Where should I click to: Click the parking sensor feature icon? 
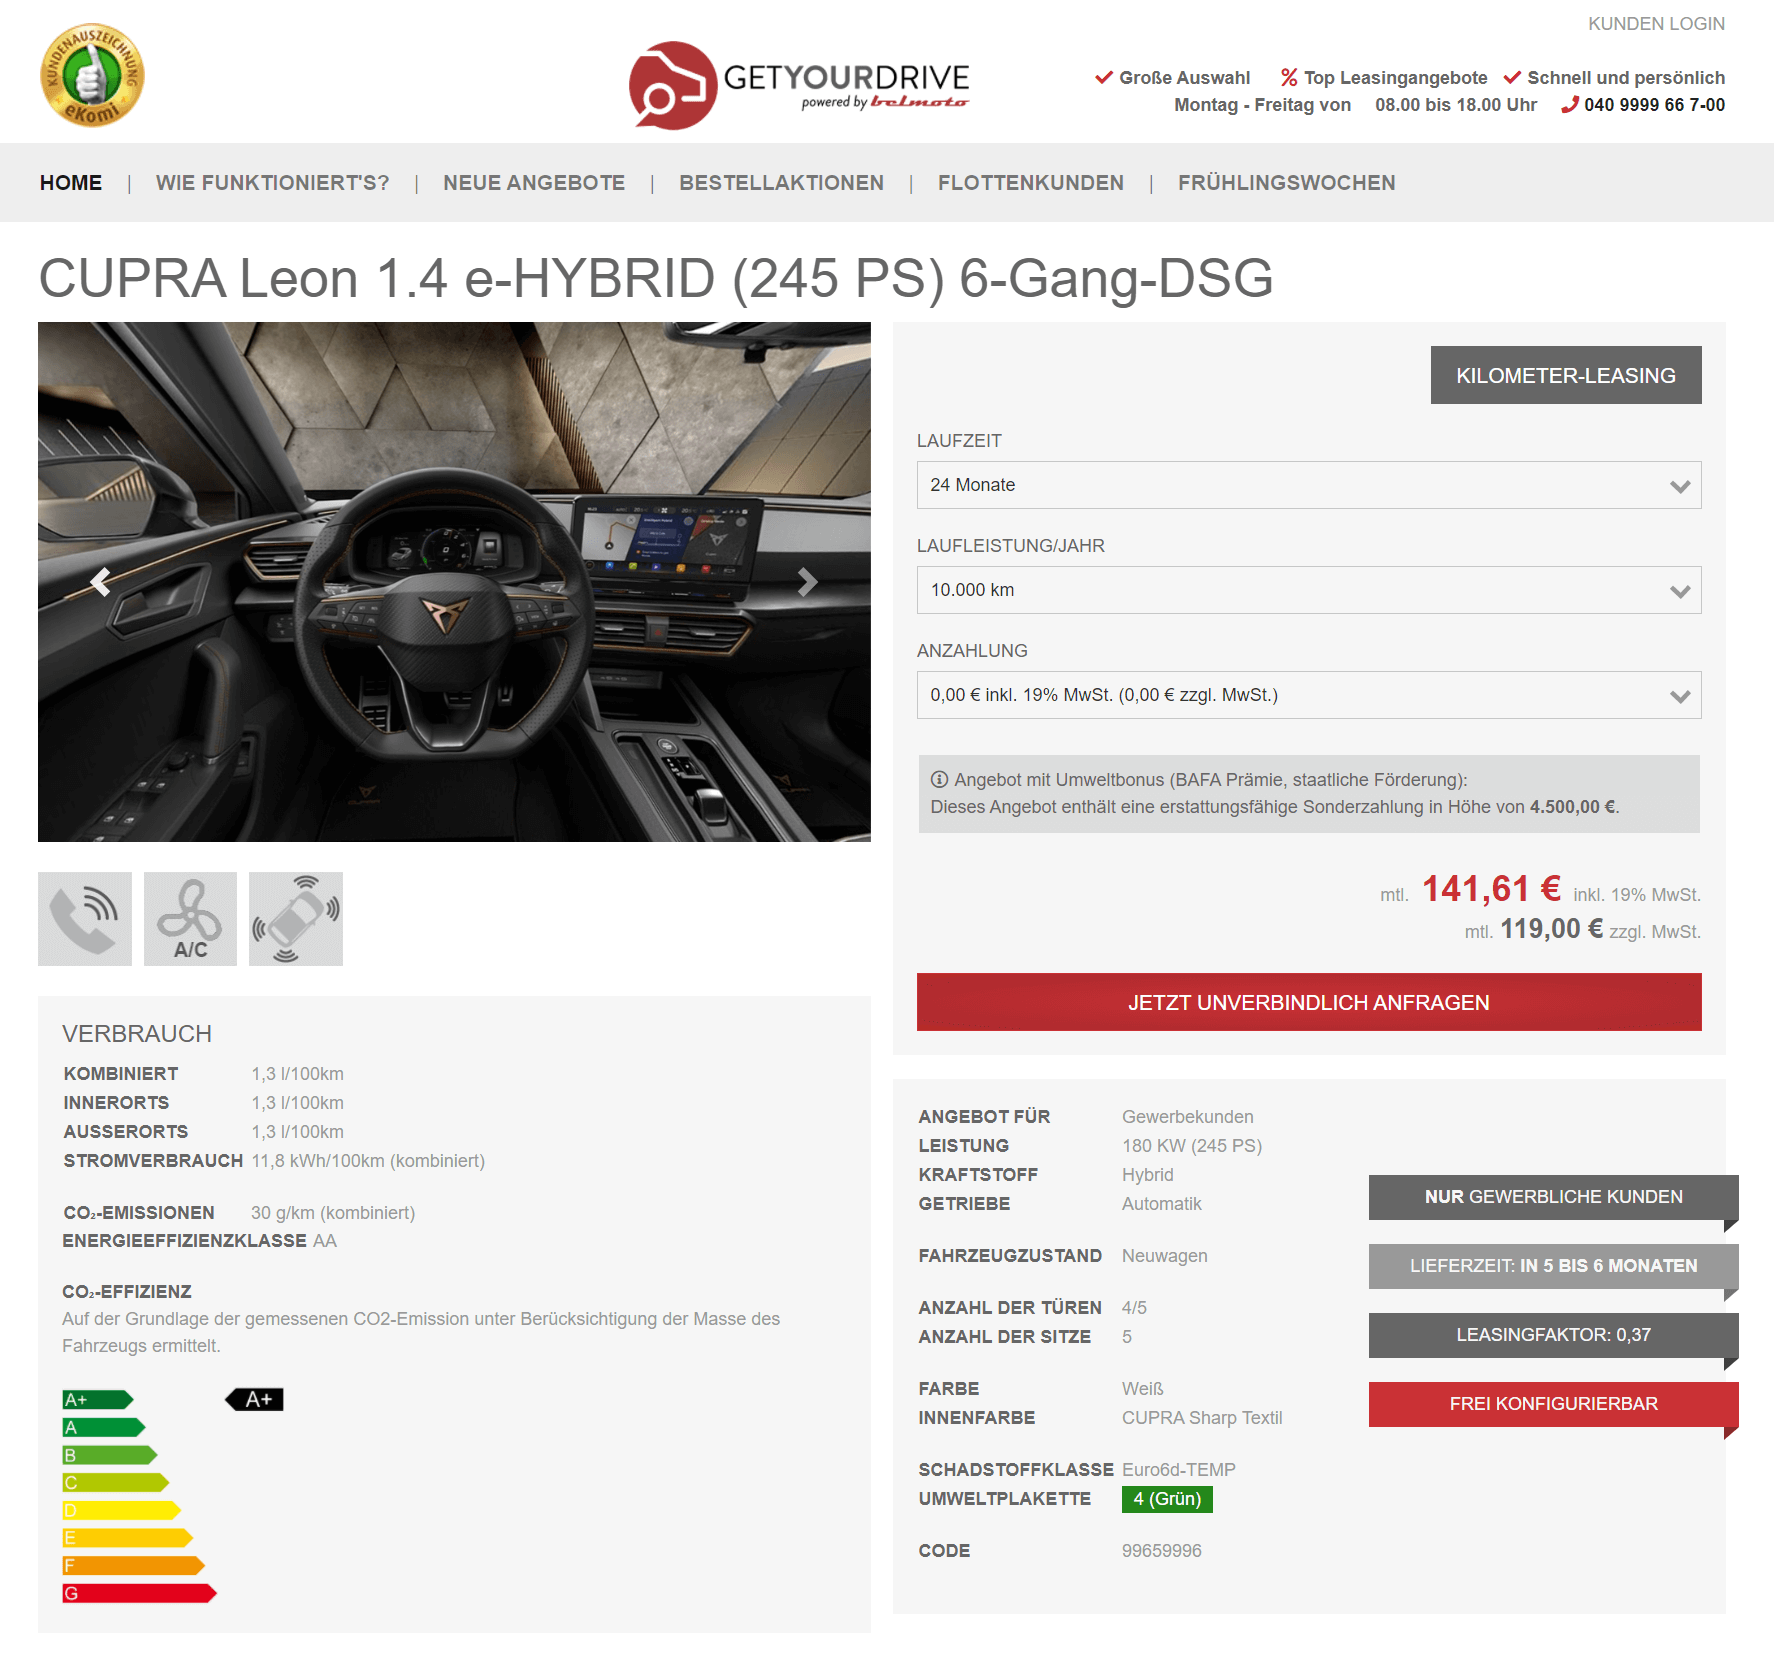pyautogui.click(x=296, y=919)
